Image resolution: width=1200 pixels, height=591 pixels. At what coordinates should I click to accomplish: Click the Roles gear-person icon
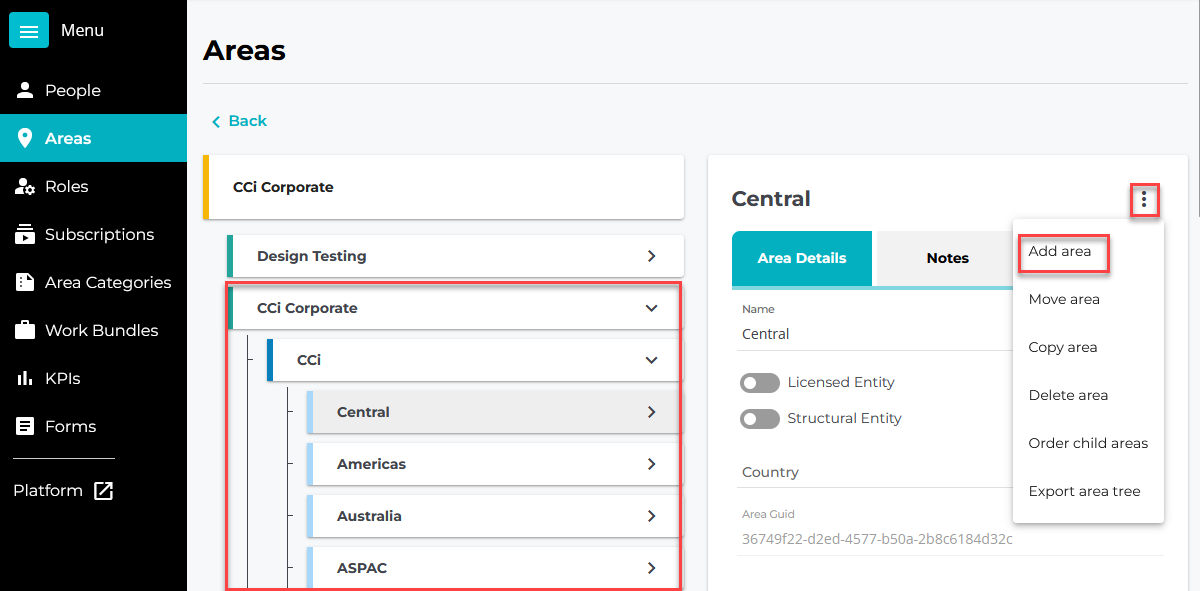[x=26, y=187]
